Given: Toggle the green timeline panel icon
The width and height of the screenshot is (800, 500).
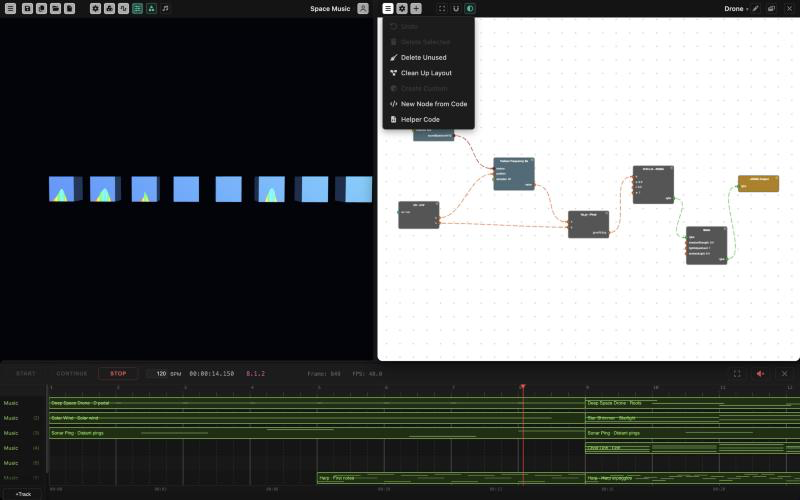Looking at the screenshot, I should 137,9.
